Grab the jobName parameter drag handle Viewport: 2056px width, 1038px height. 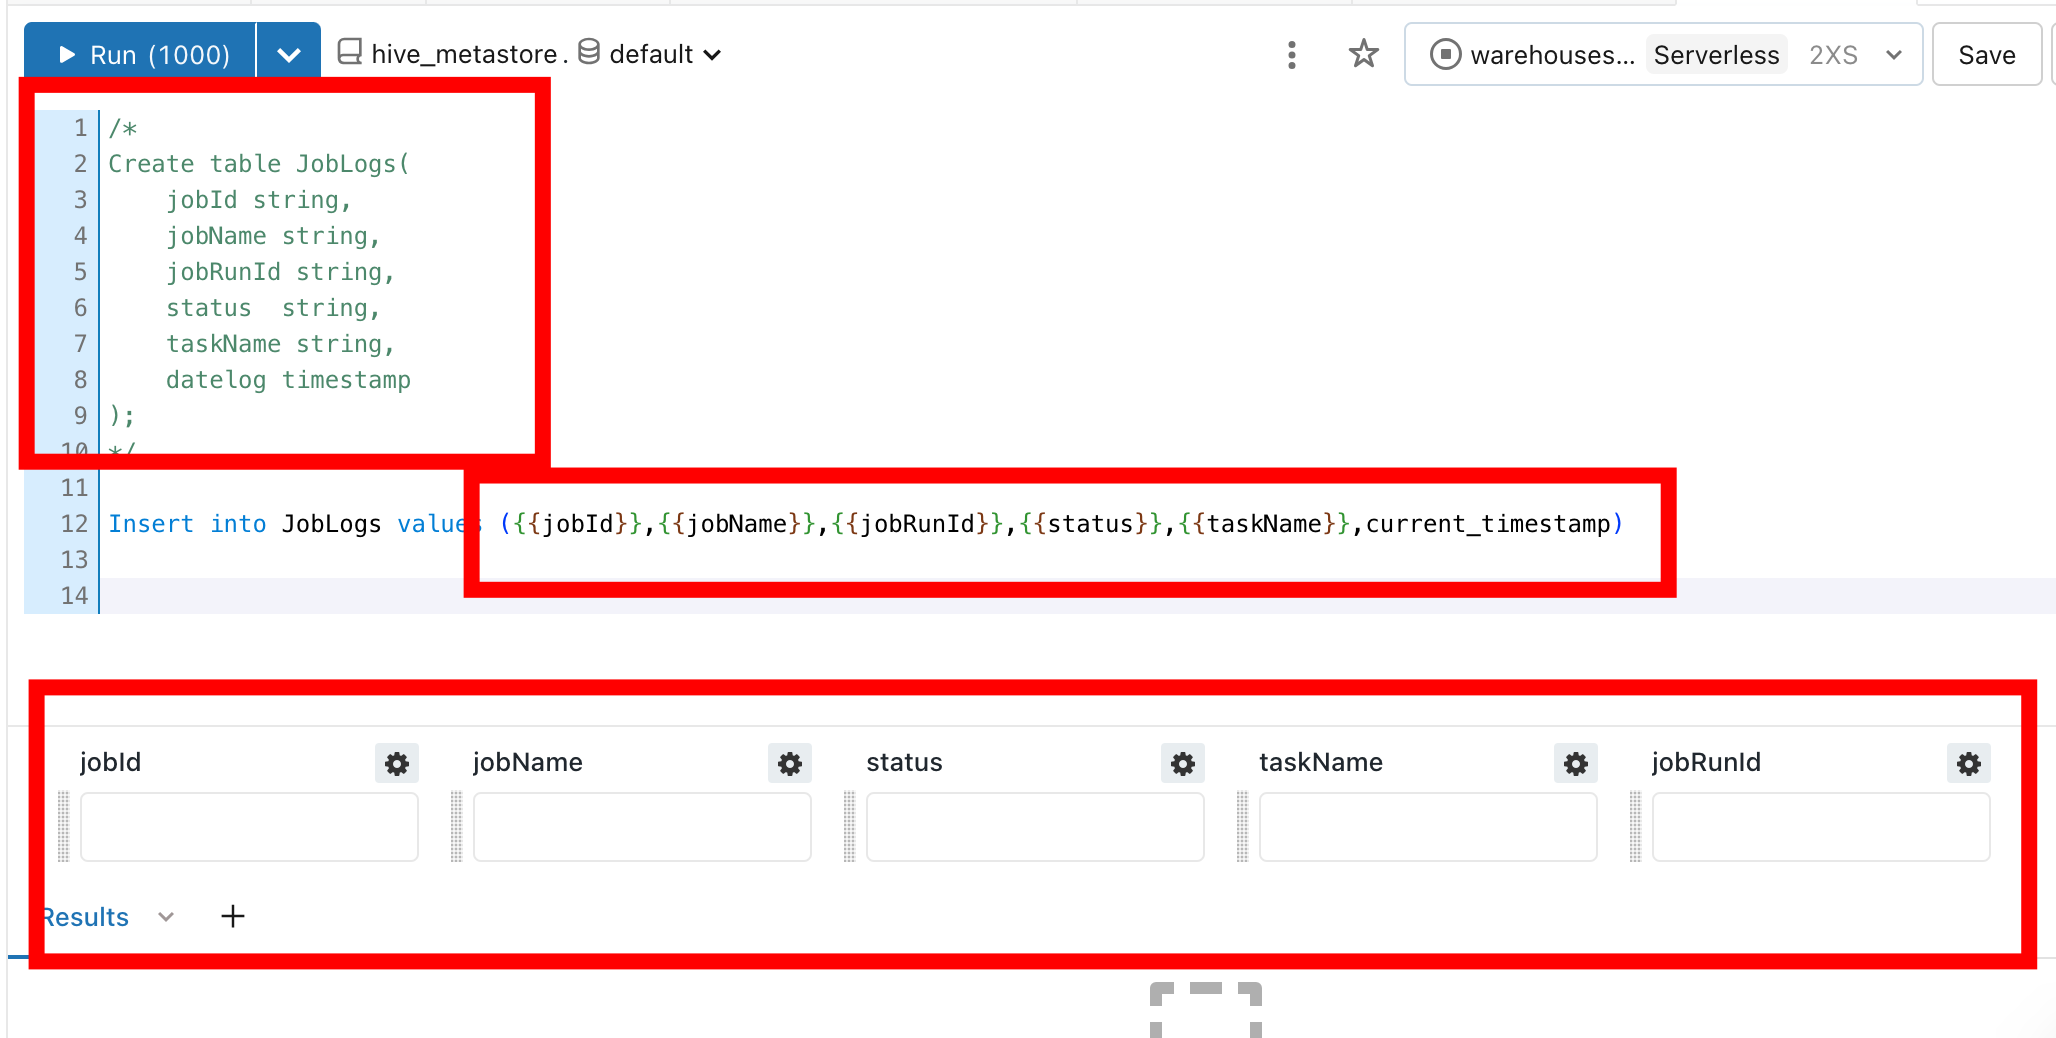click(456, 827)
